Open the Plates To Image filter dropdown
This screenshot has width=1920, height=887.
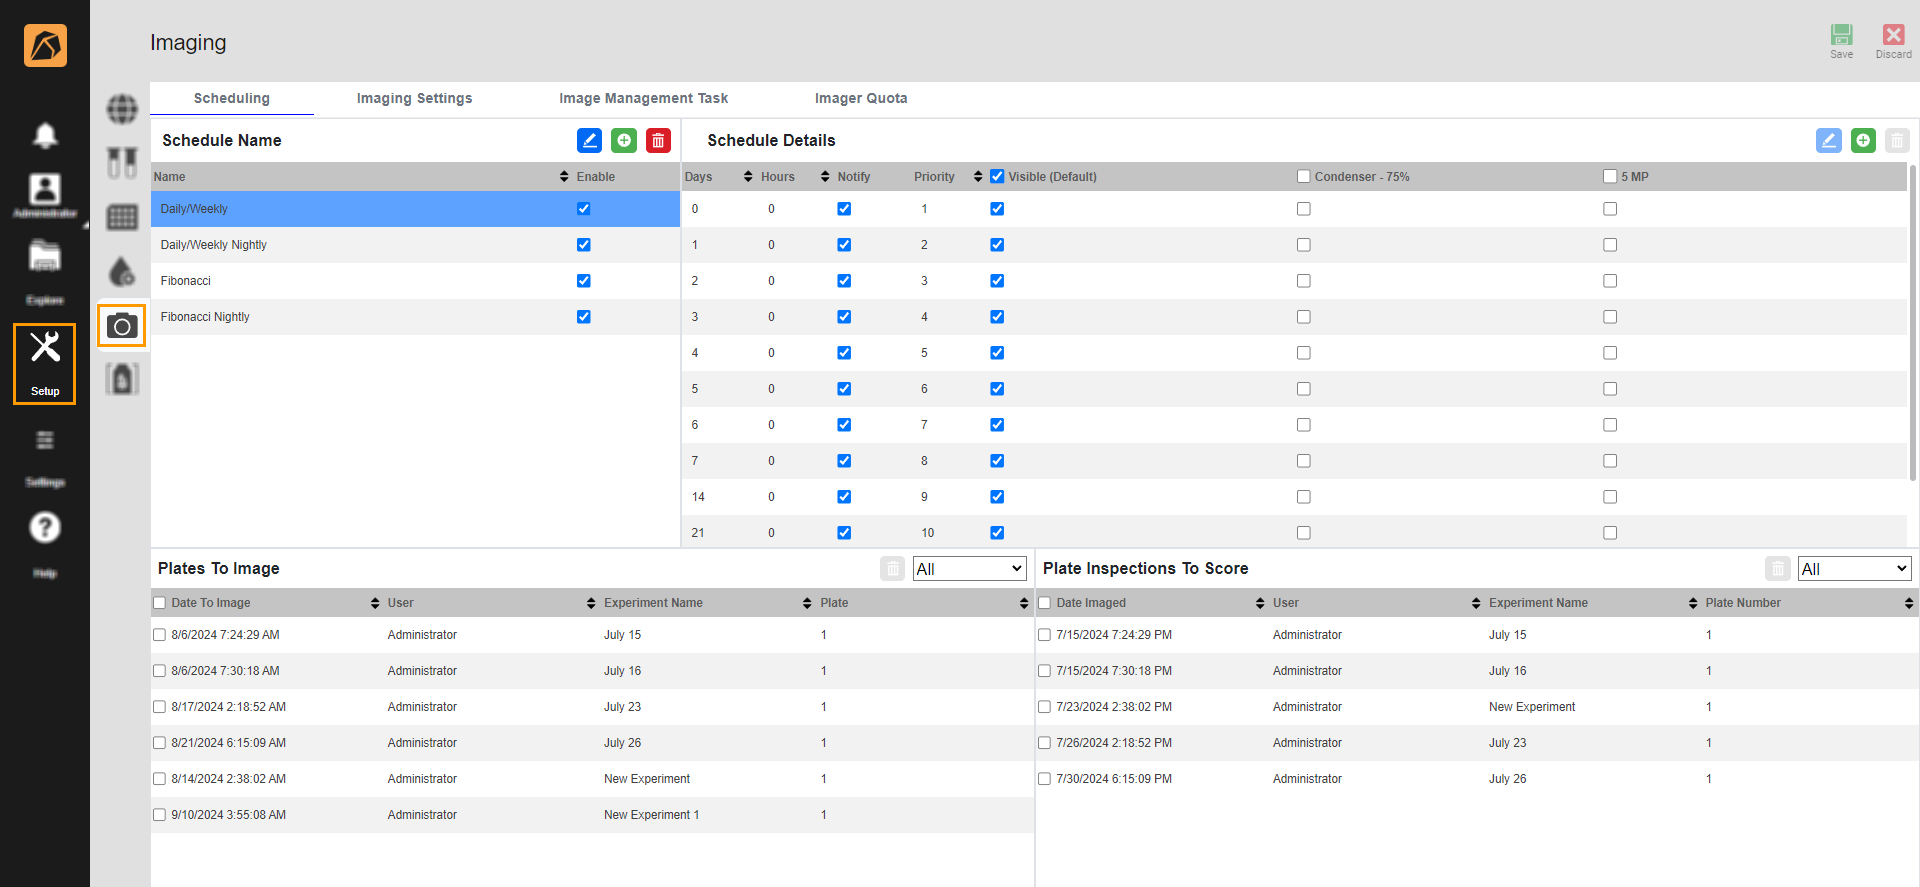click(x=970, y=569)
